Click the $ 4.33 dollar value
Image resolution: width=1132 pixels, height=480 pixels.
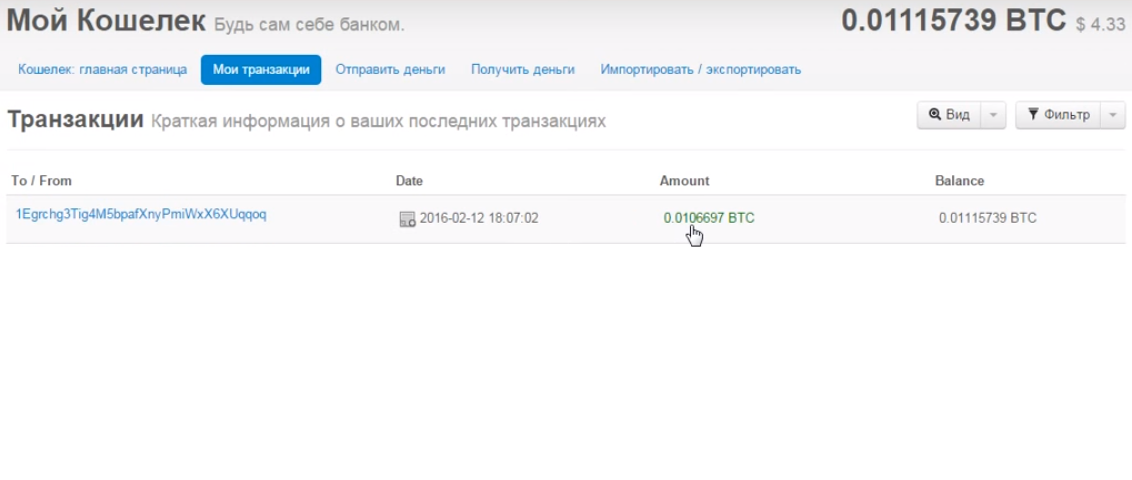click(x=1101, y=25)
